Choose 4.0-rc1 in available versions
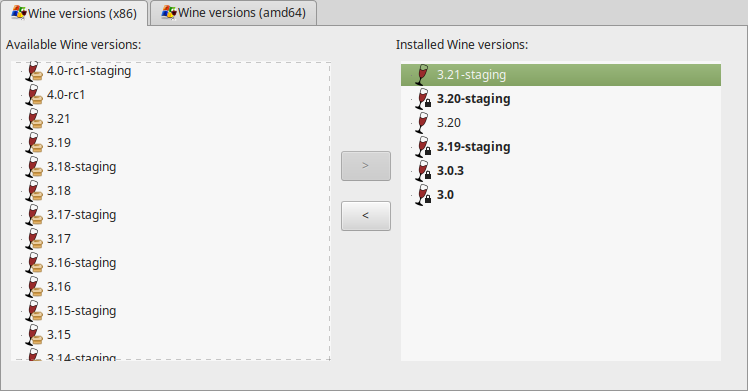 pyautogui.click(x=66, y=95)
